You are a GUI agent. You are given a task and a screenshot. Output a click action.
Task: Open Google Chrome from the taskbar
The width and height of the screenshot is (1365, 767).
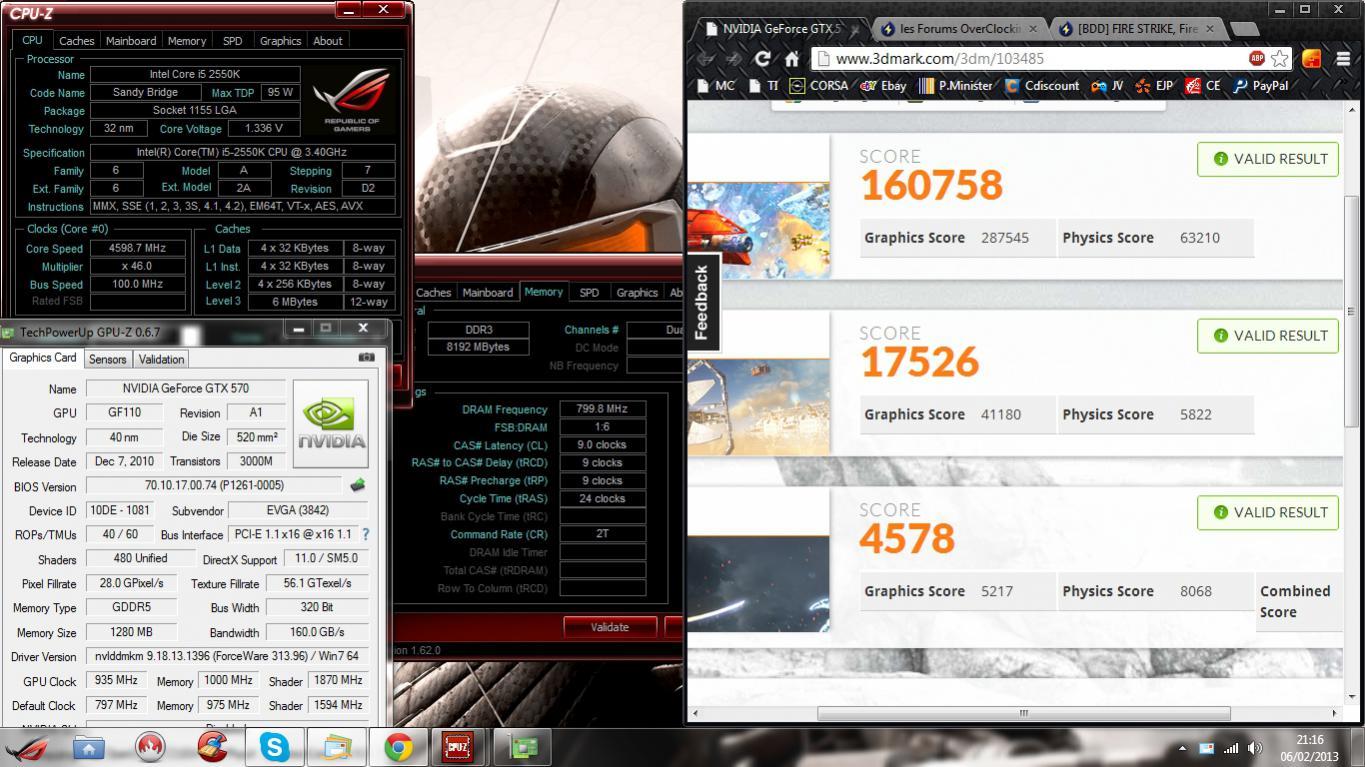398,747
